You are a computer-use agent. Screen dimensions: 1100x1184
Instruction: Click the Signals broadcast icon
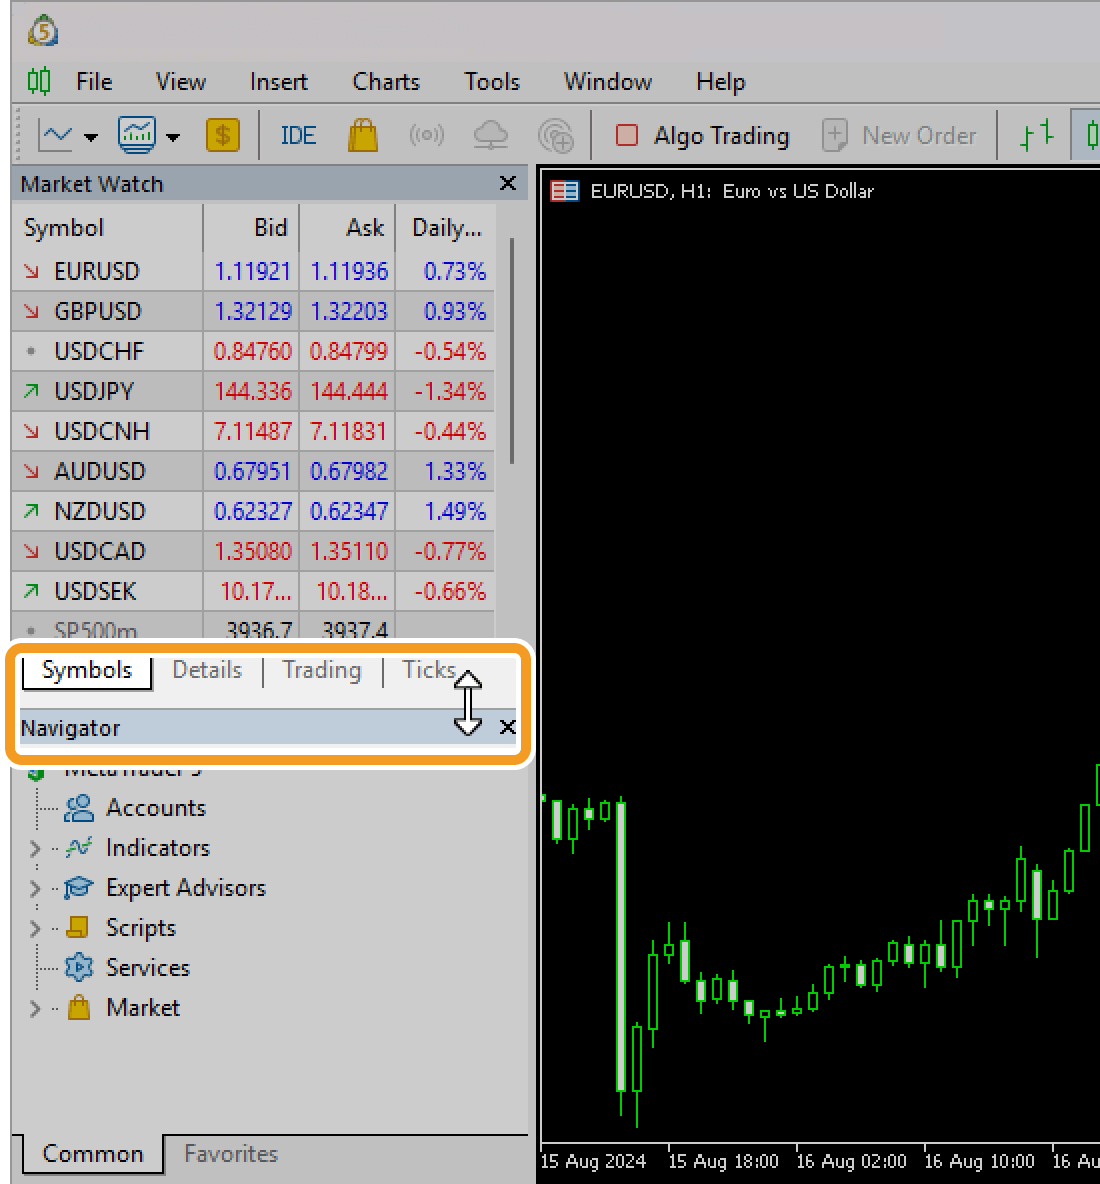click(426, 135)
